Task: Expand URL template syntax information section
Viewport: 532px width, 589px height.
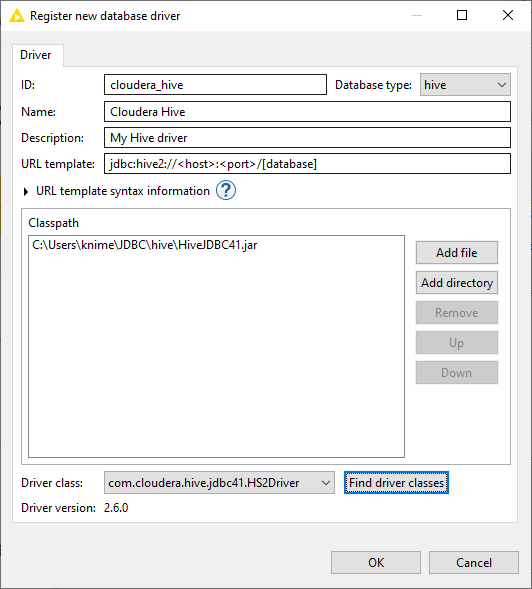Action: click(x=26, y=192)
